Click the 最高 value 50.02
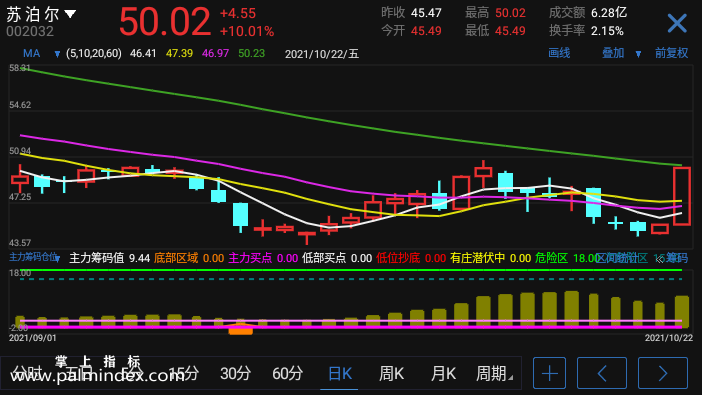Viewport: 702px width, 395px height. point(510,13)
